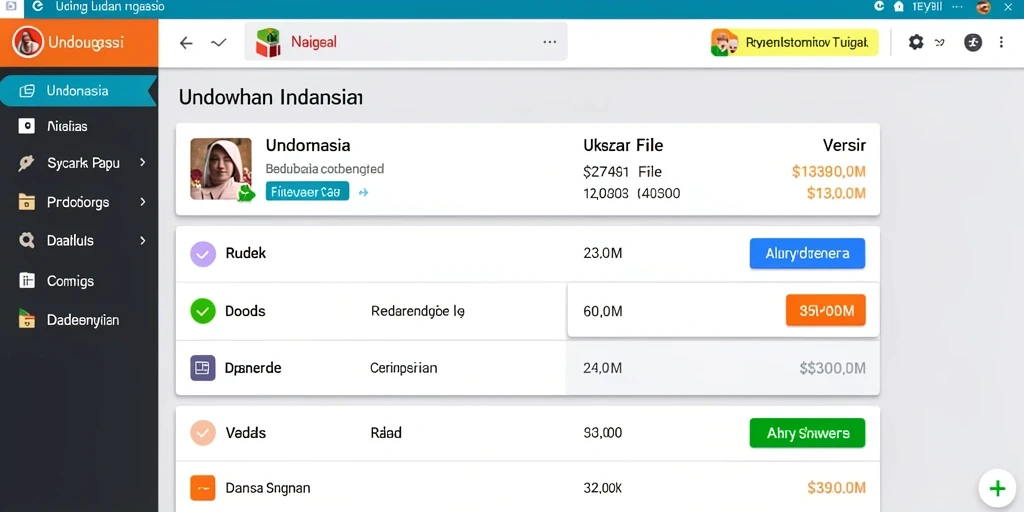Screen dimensions: 1024x512
Task: Click the Daatluls search icon
Action: pyautogui.click(x=27, y=240)
